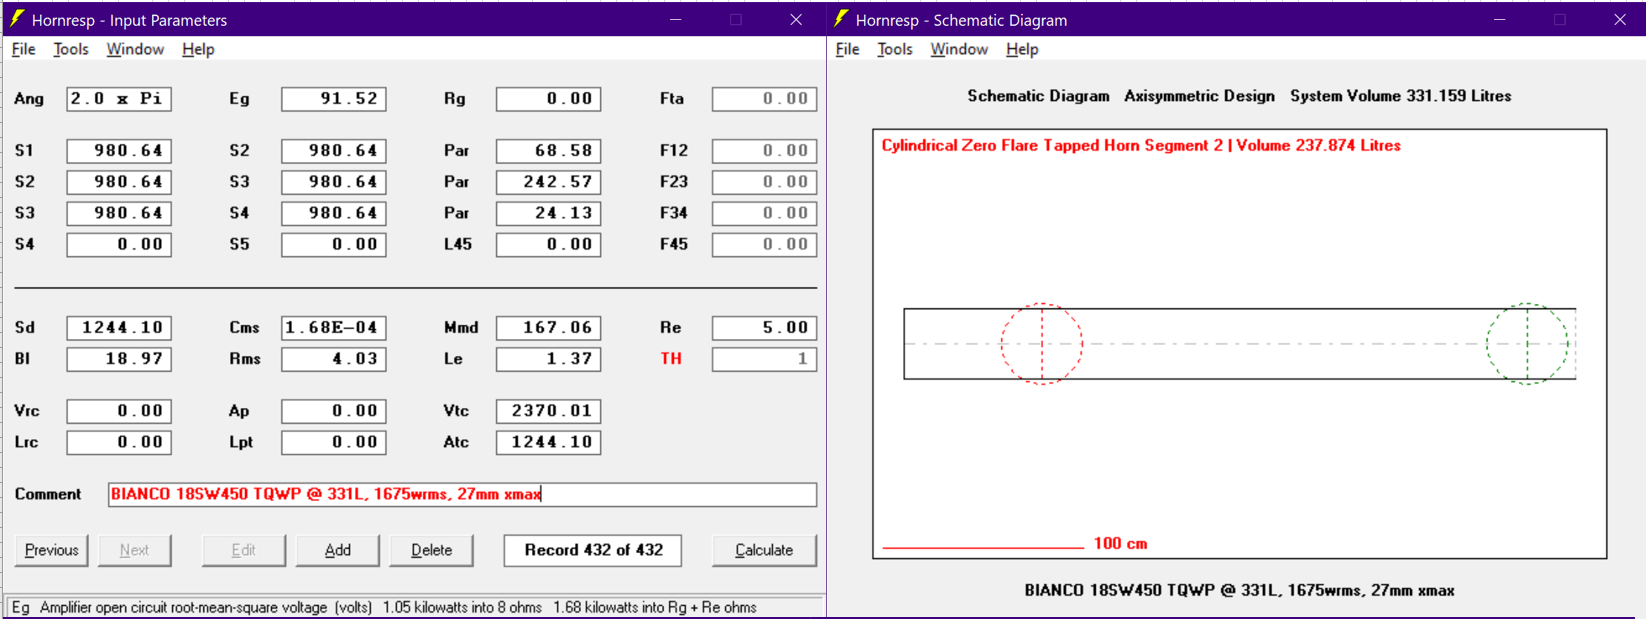Click the F12 field
1646x619 pixels.
[764, 151]
